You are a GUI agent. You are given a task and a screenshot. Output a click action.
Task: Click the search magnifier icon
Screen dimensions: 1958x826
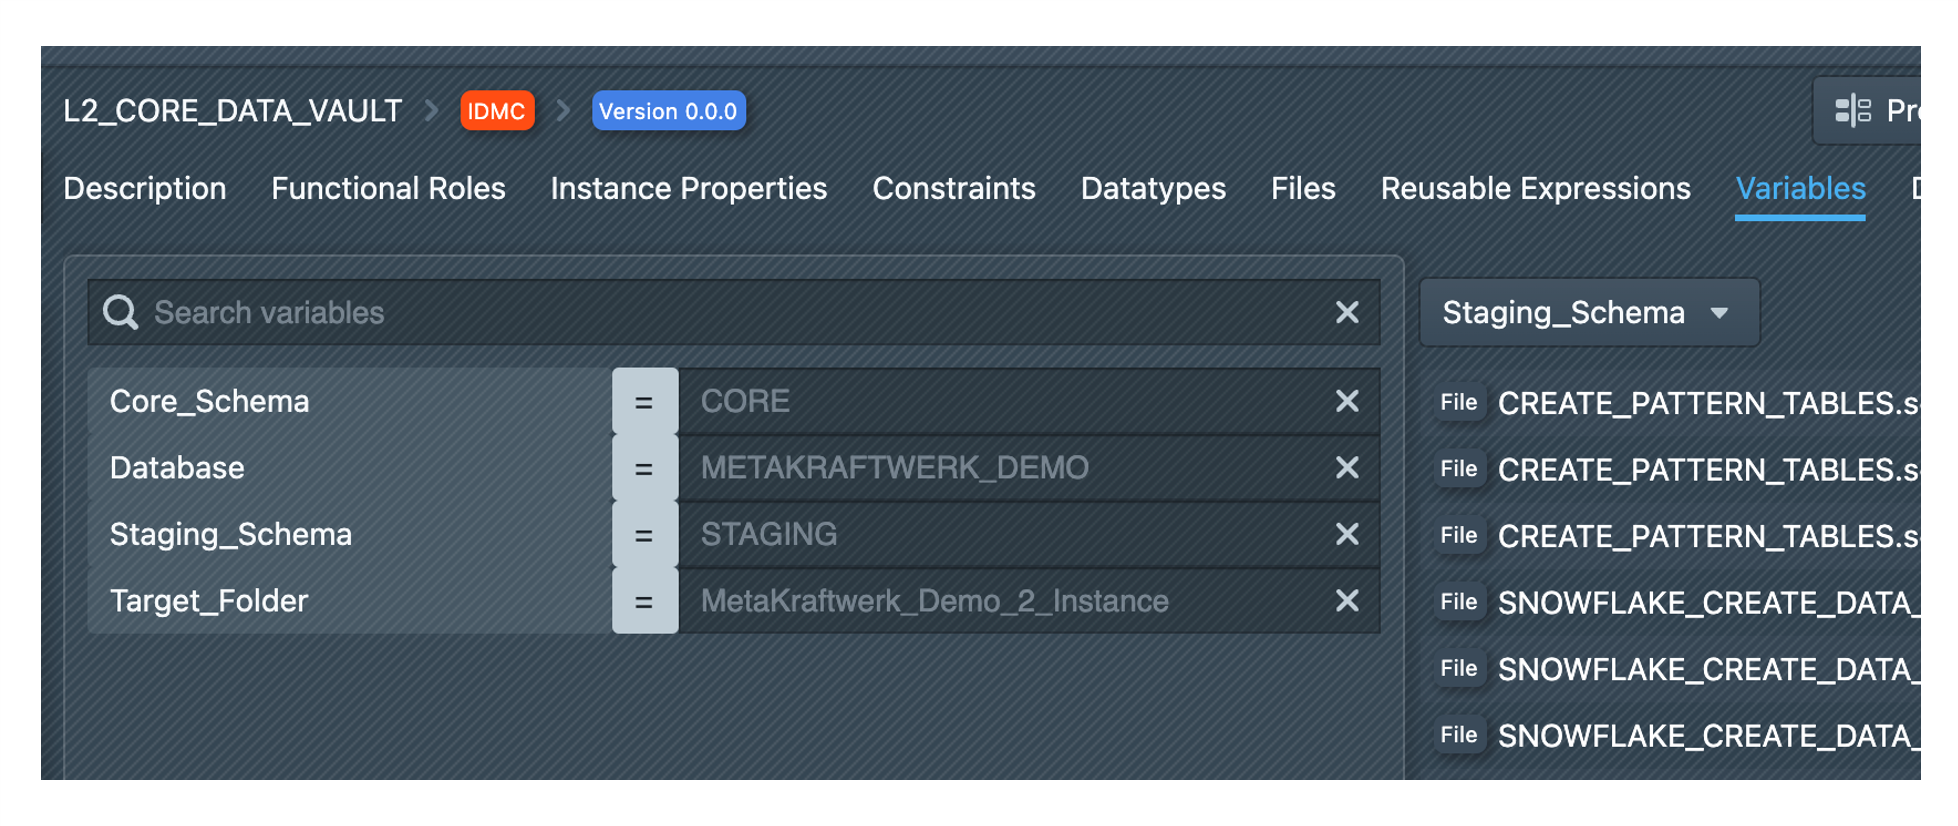(x=121, y=313)
